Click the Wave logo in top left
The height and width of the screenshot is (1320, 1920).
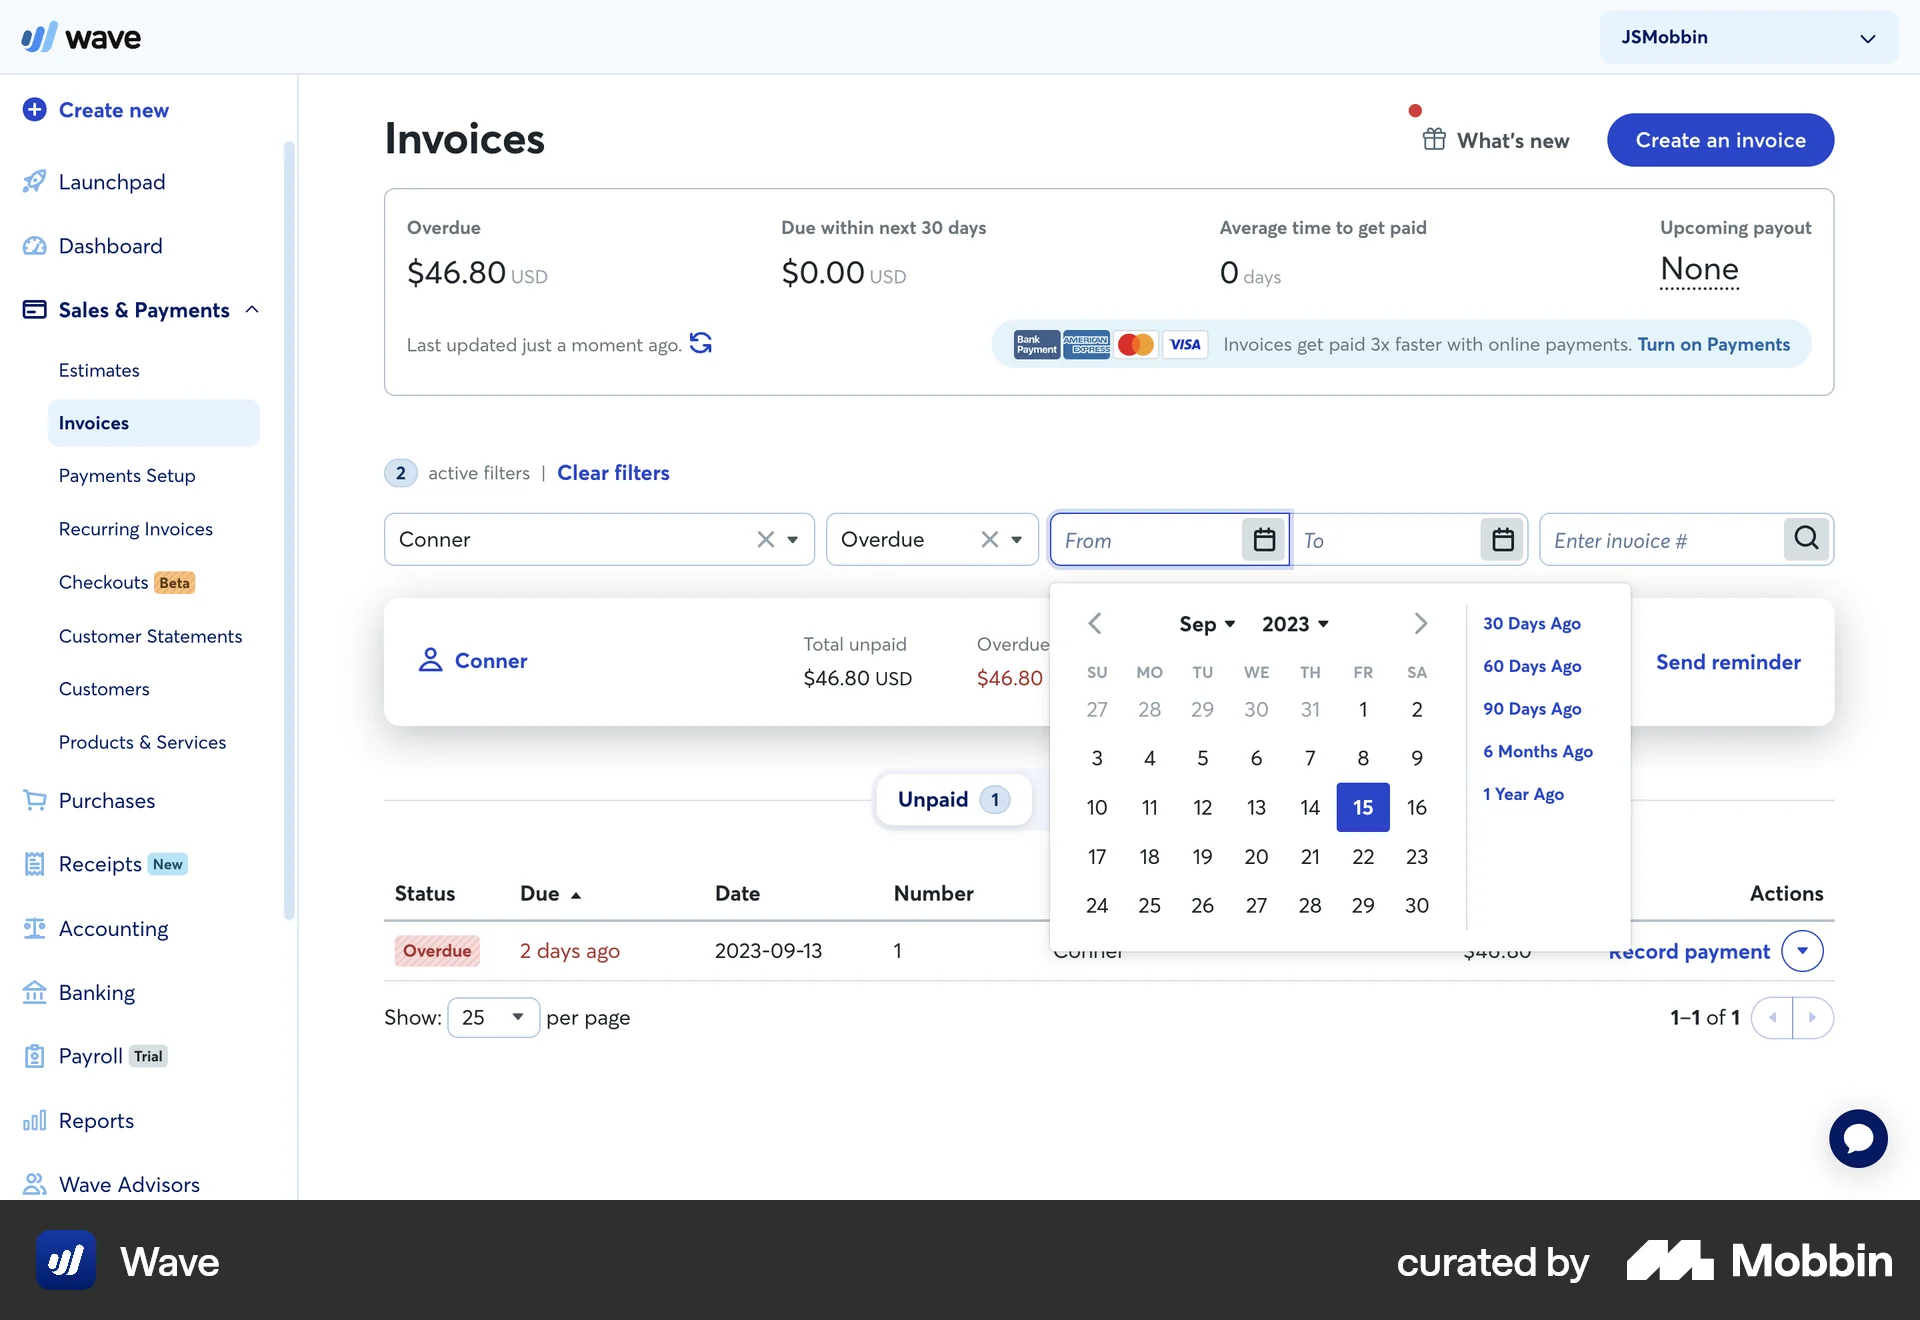(x=80, y=37)
